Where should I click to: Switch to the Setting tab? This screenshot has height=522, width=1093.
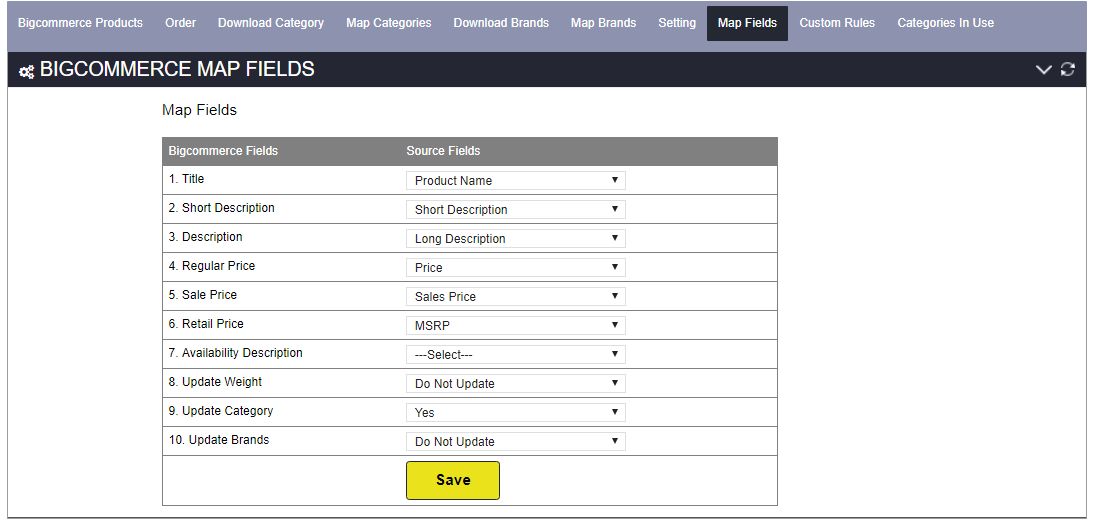(x=677, y=23)
